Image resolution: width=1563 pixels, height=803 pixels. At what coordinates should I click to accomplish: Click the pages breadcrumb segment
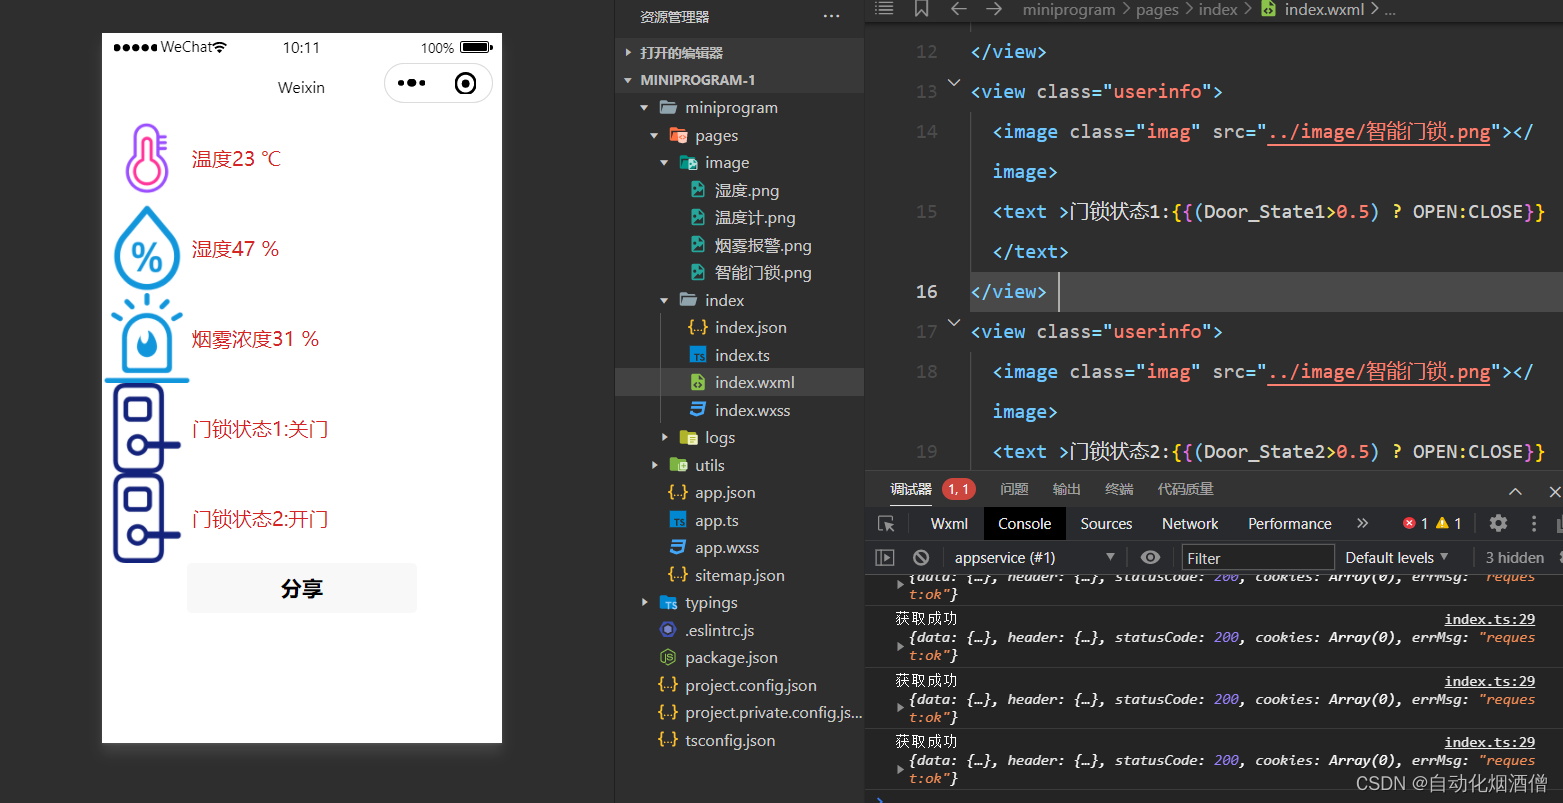pos(1157,9)
